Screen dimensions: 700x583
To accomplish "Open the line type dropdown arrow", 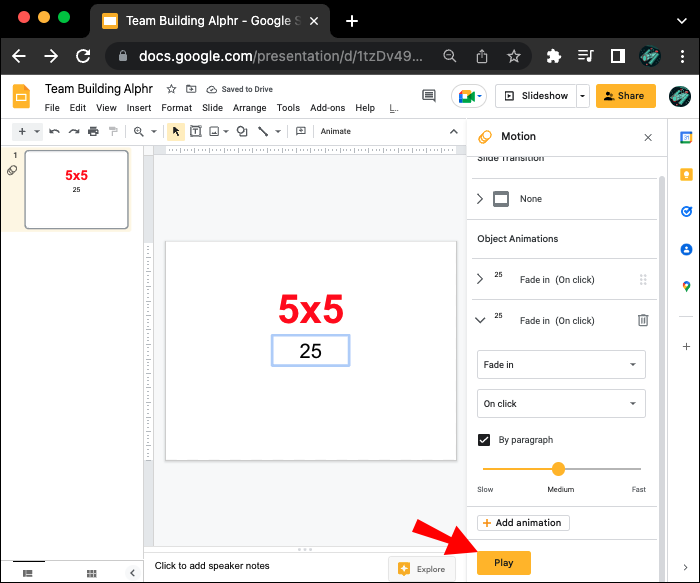I will pos(278,131).
